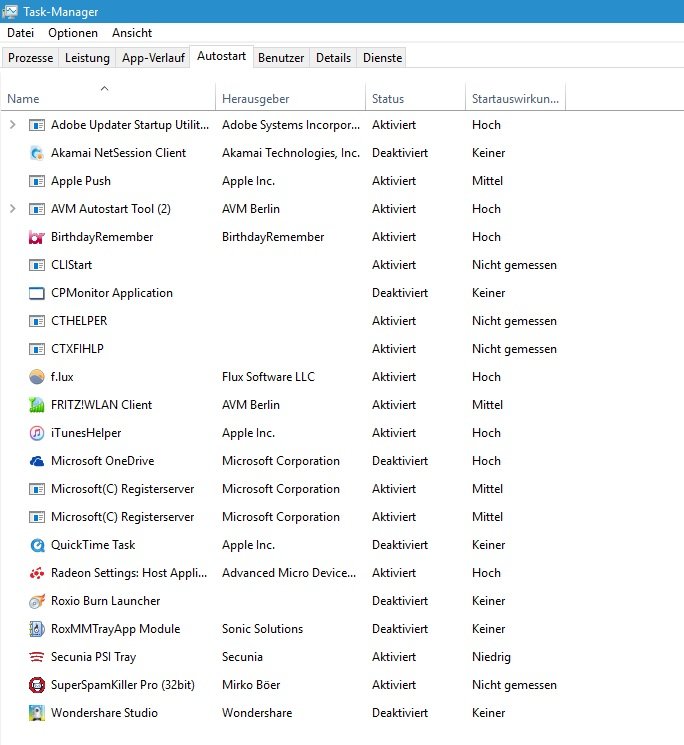
Task: Click the Adobe Updater Startup Utility icon
Action: tap(37, 125)
